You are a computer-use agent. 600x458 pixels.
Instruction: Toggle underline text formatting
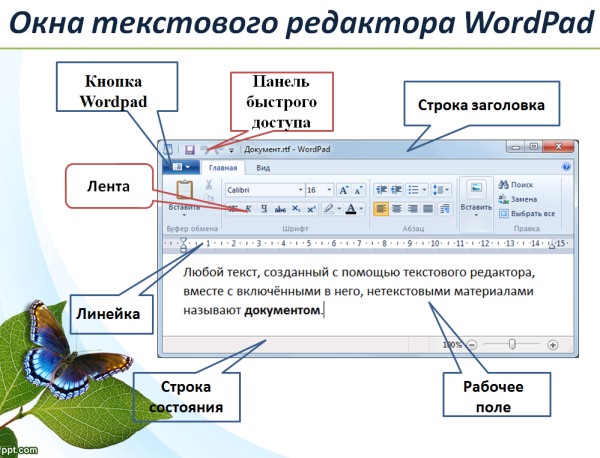click(264, 209)
